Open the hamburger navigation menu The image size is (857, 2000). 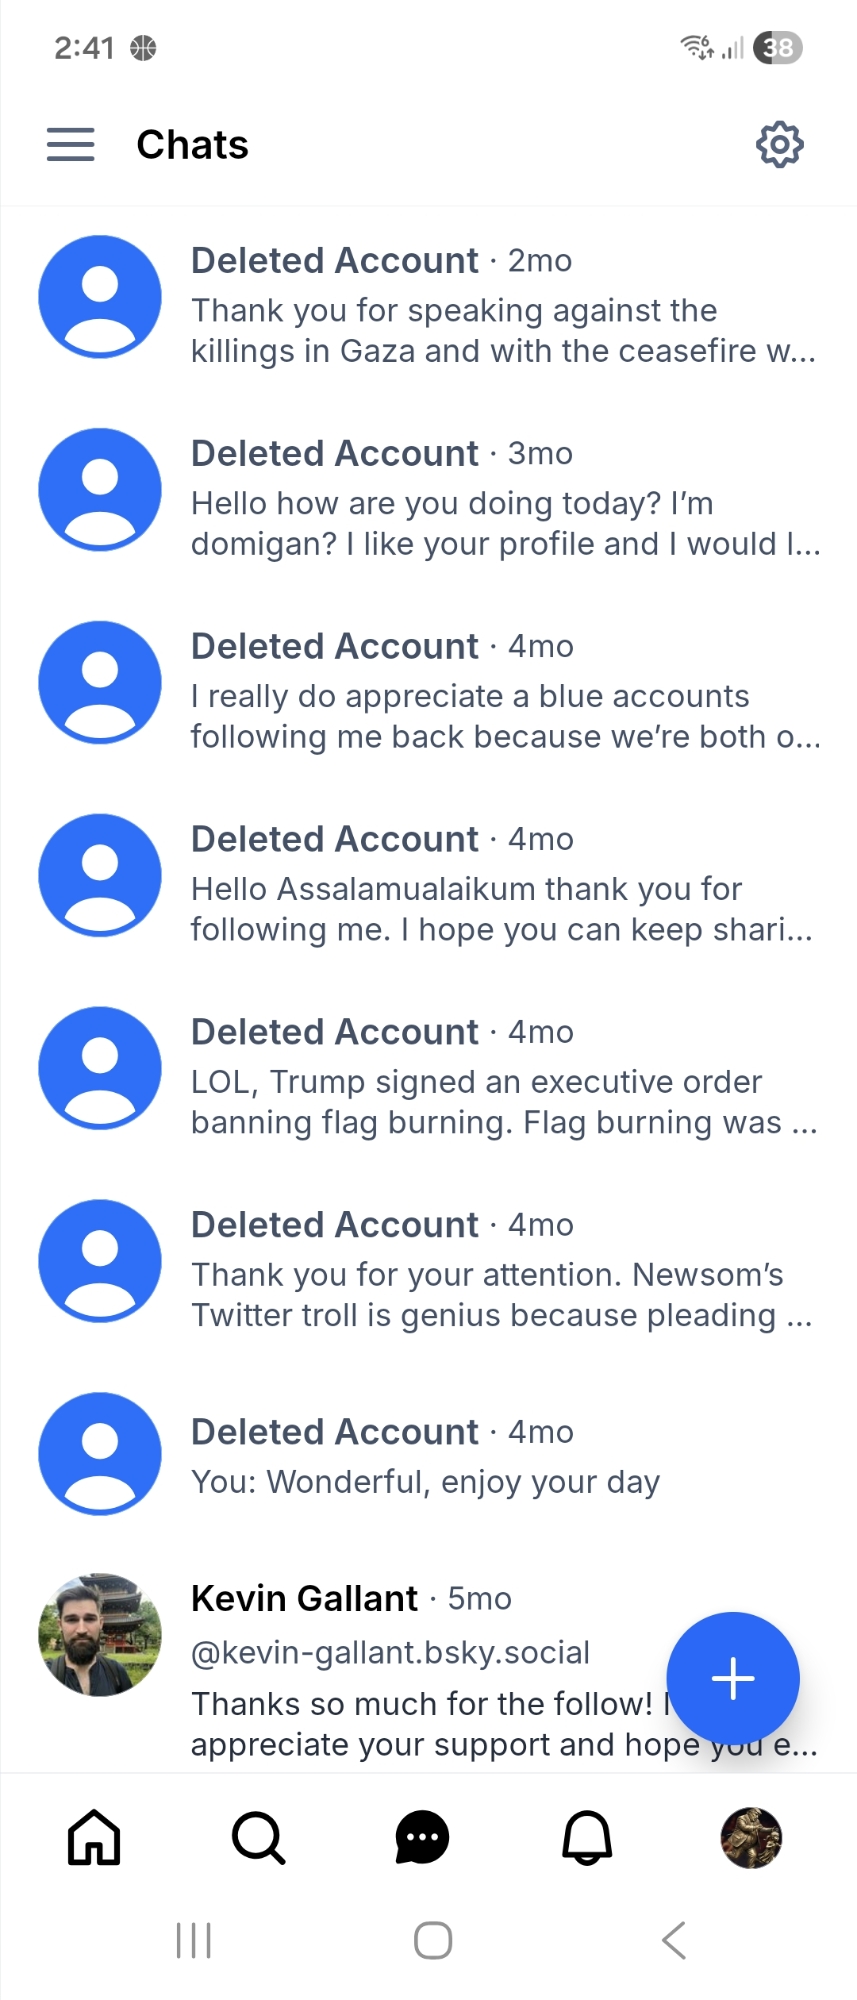pos(70,145)
